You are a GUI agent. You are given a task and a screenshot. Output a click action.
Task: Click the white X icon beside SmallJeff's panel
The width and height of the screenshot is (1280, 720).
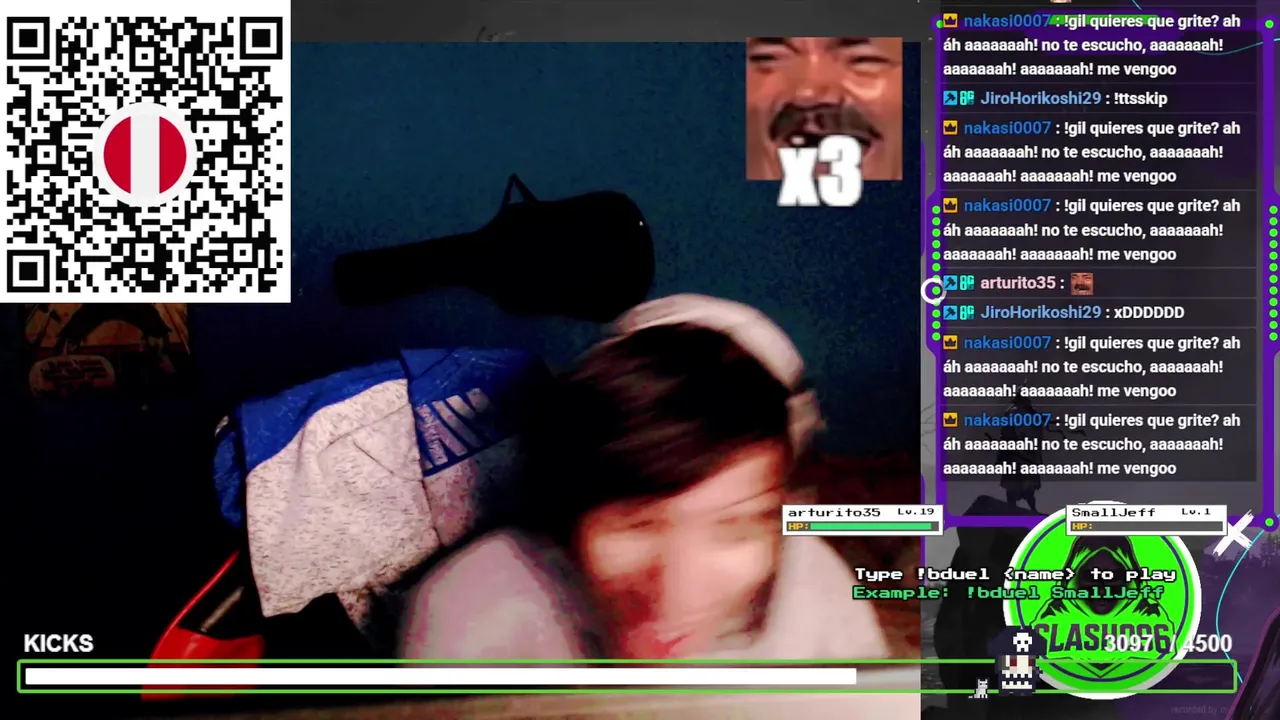[x=1236, y=533]
